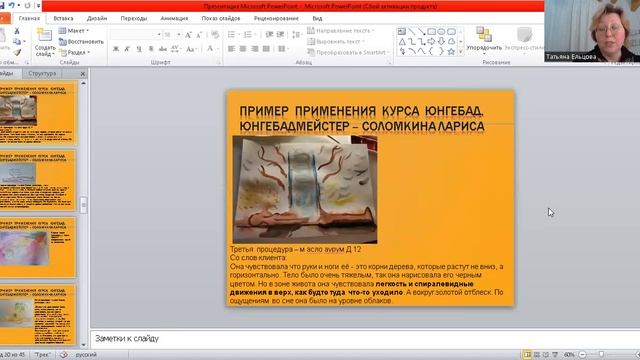This screenshot has height=360, width=640.
Task: Pick the oval shape in gallery
Action: pyautogui.click(x=441, y=31)
